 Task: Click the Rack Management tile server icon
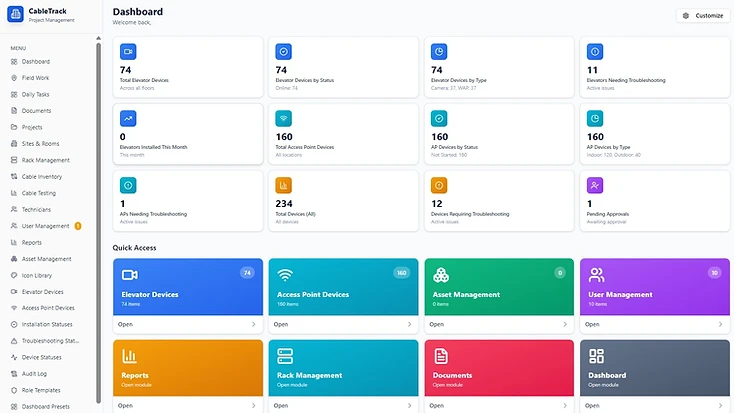[285, 356]
